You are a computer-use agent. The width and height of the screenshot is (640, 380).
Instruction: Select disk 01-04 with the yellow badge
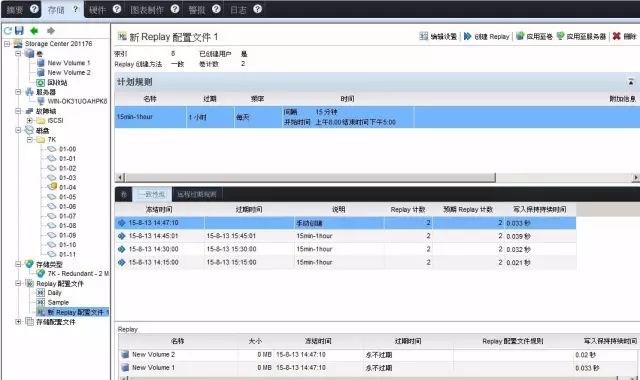pos(67,187)
